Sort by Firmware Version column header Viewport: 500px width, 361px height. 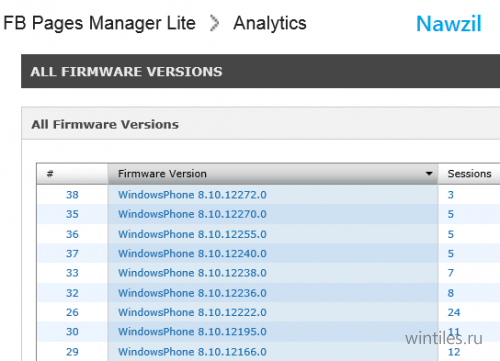(272, 174)
